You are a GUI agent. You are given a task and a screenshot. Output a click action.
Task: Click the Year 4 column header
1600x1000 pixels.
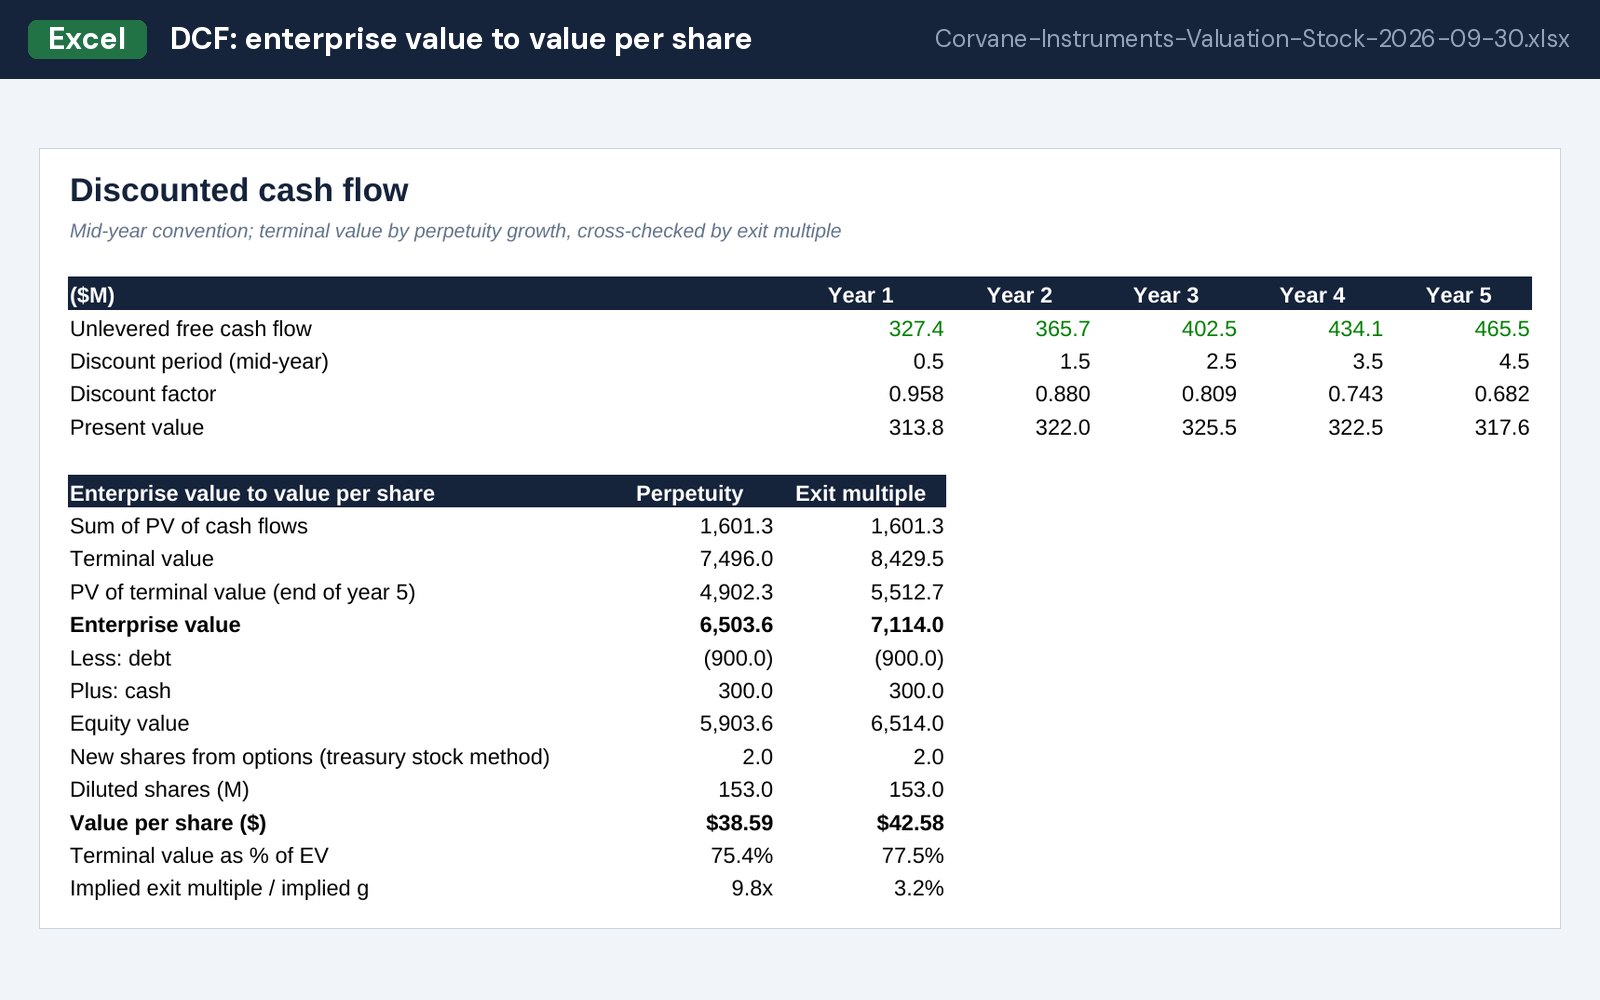coord(1312,295)
